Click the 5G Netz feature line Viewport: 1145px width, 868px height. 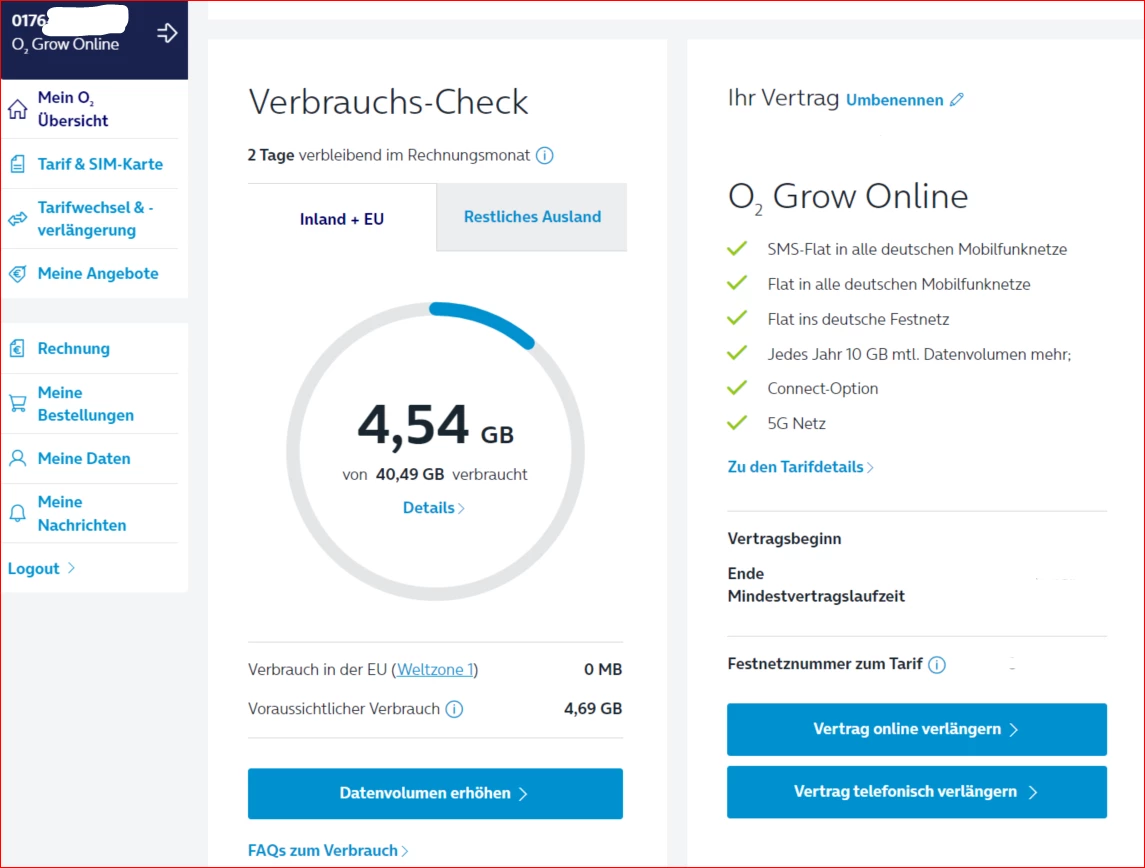click(796, 423)
